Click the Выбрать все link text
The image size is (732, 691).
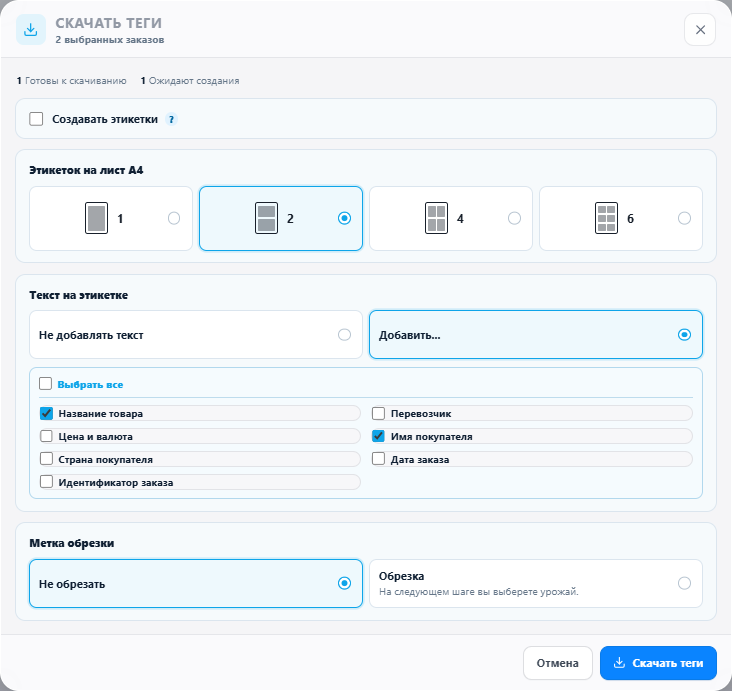(90, 385)
